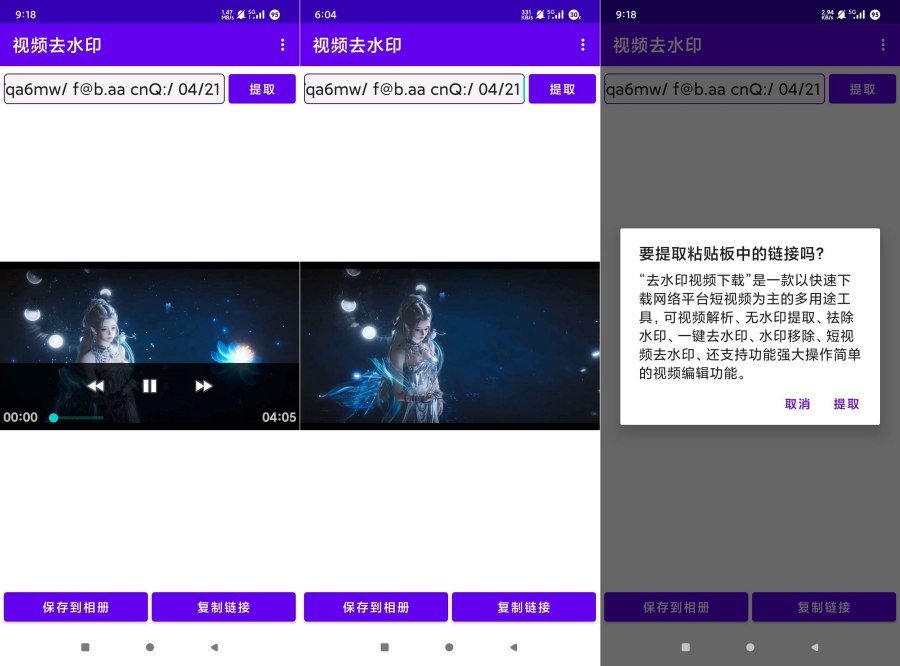
Task: Tap 复制链接 on the second screen
Action: 524,606
